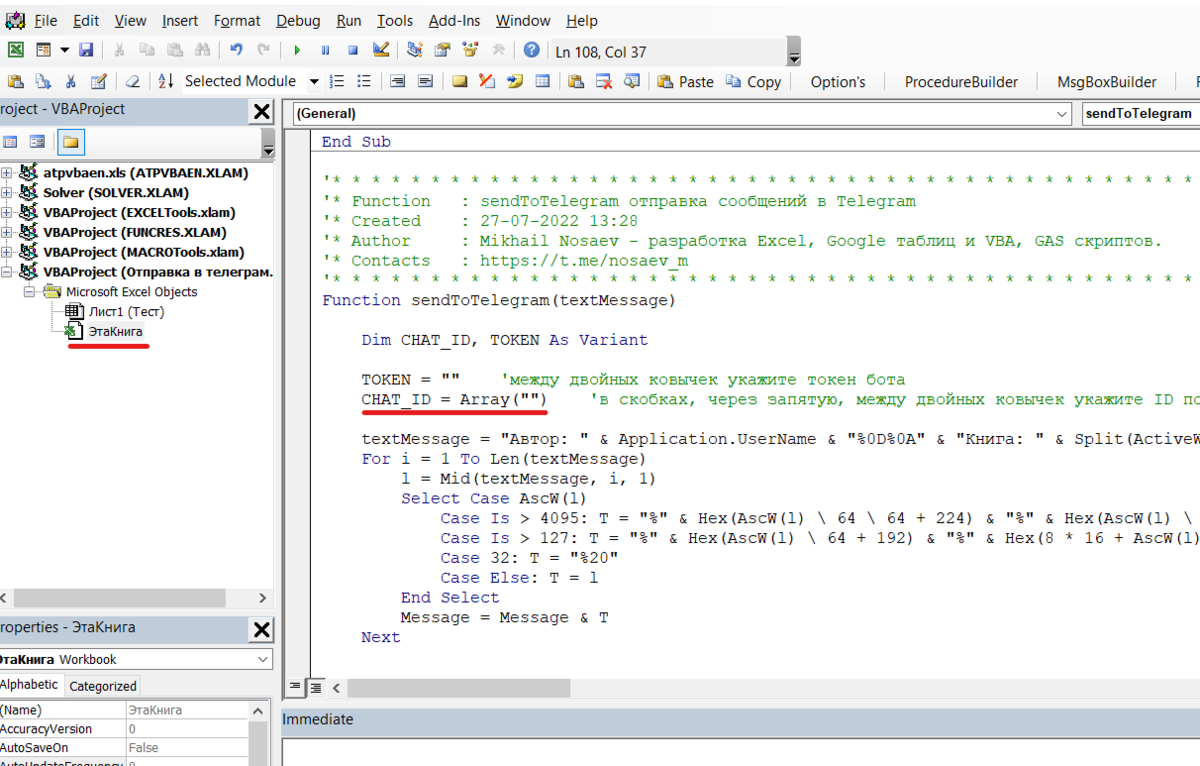Close the Properties panel
The height and width of the screenshot is (766, 1200).
pyautogui.click(x=260, y=630)
